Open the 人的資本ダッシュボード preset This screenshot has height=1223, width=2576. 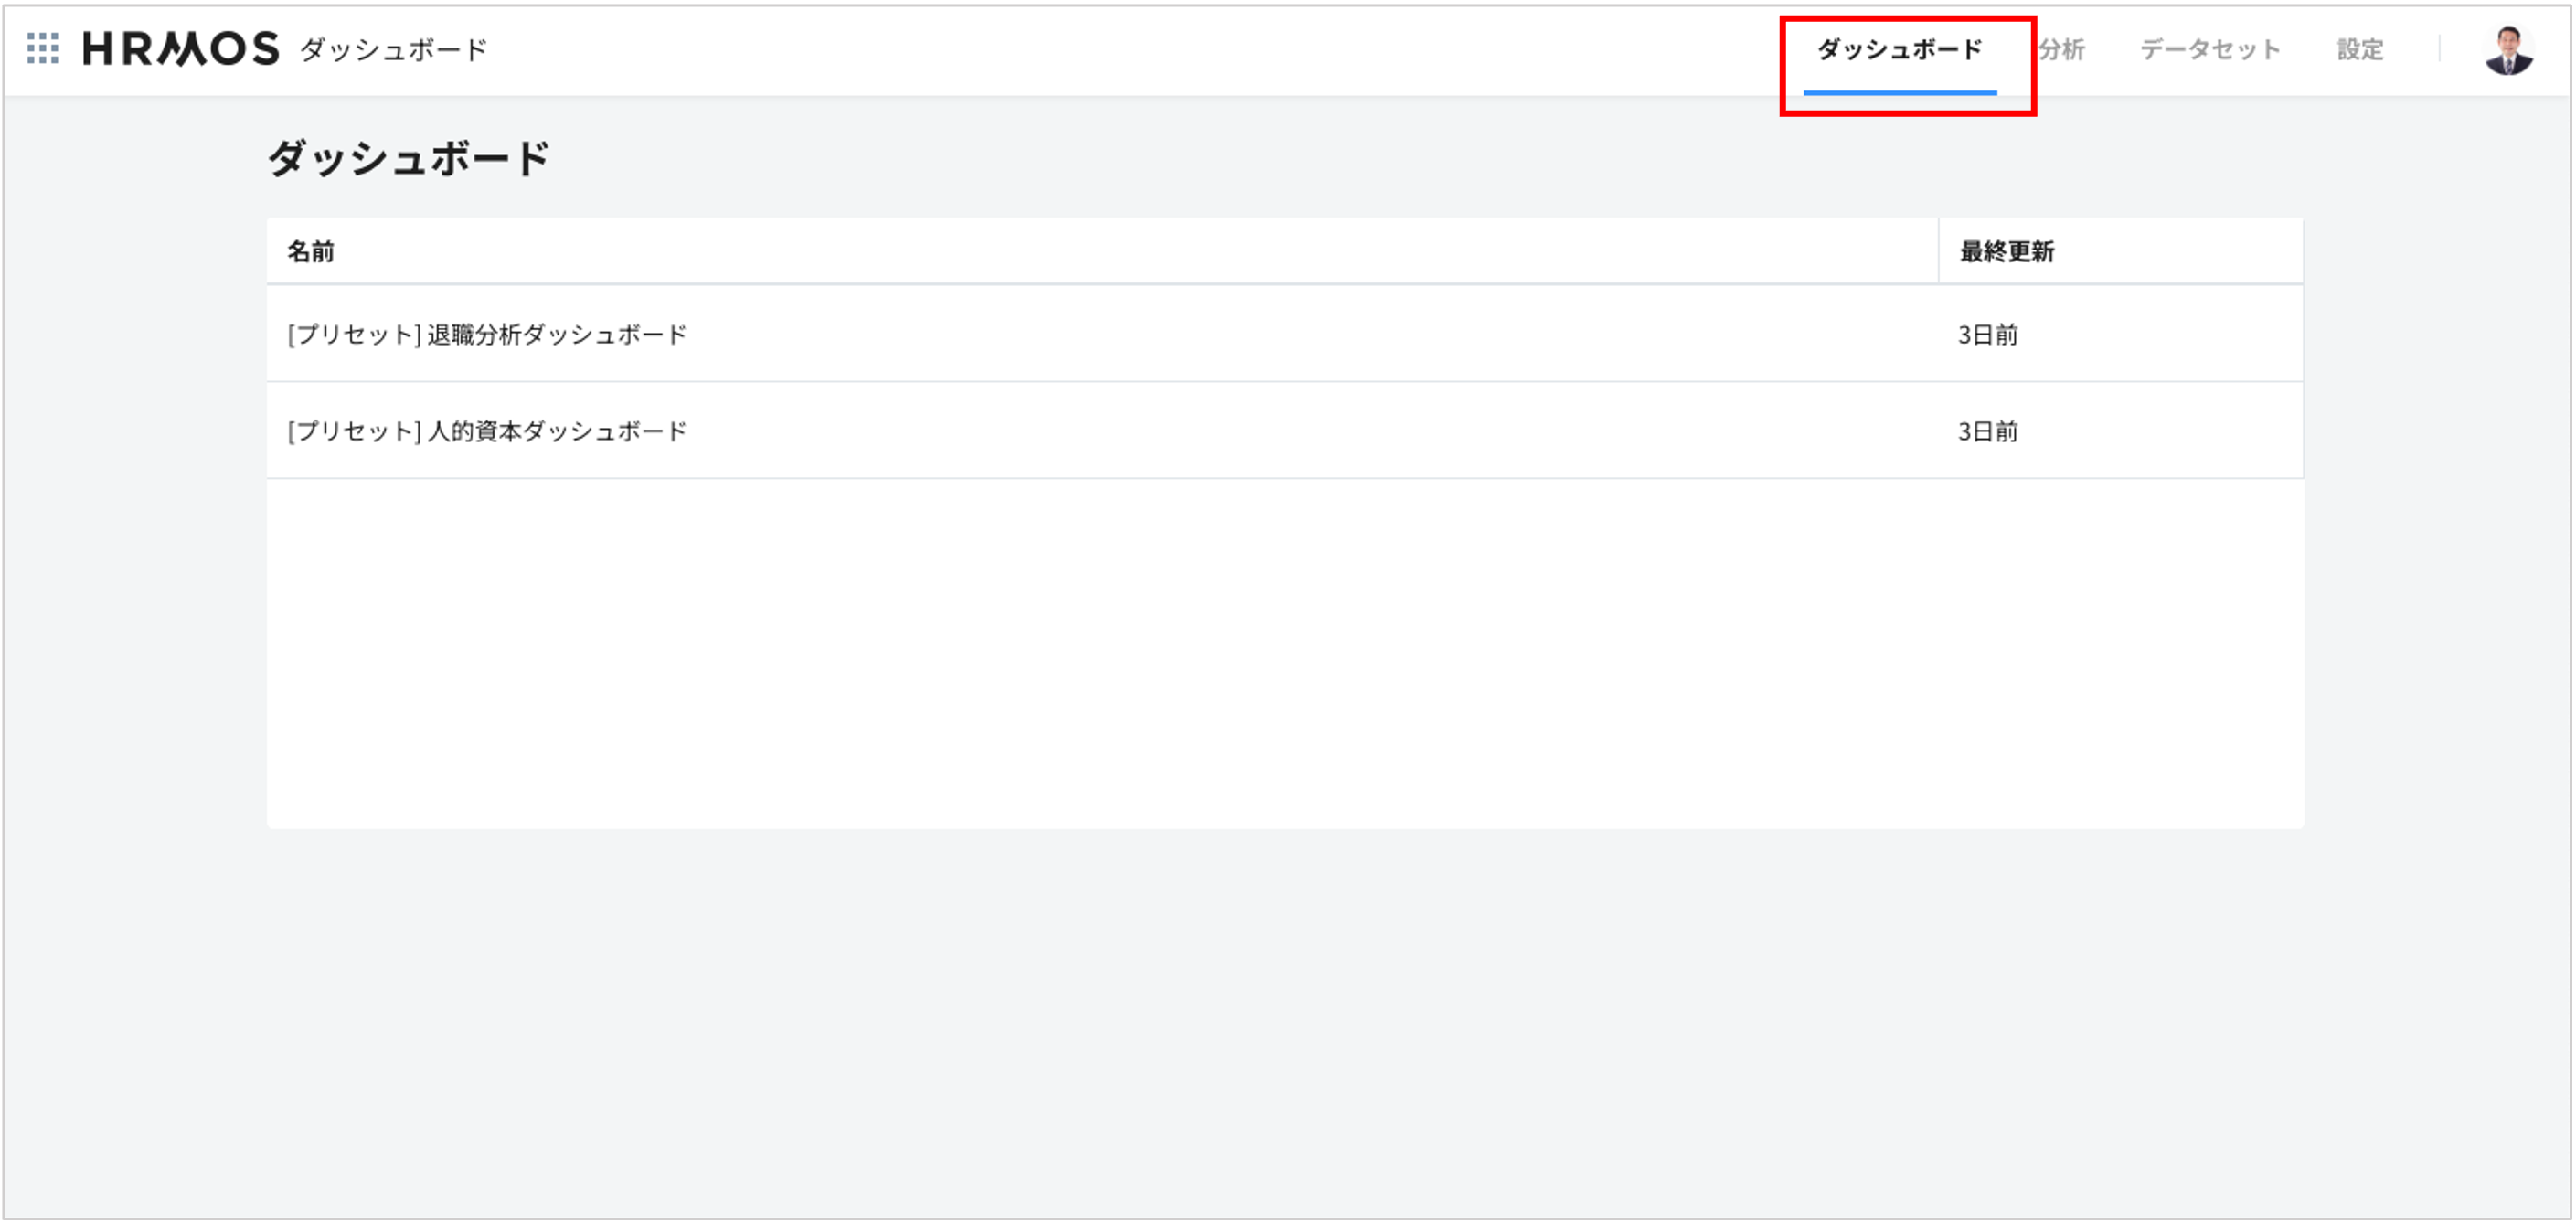click(557, 431)
